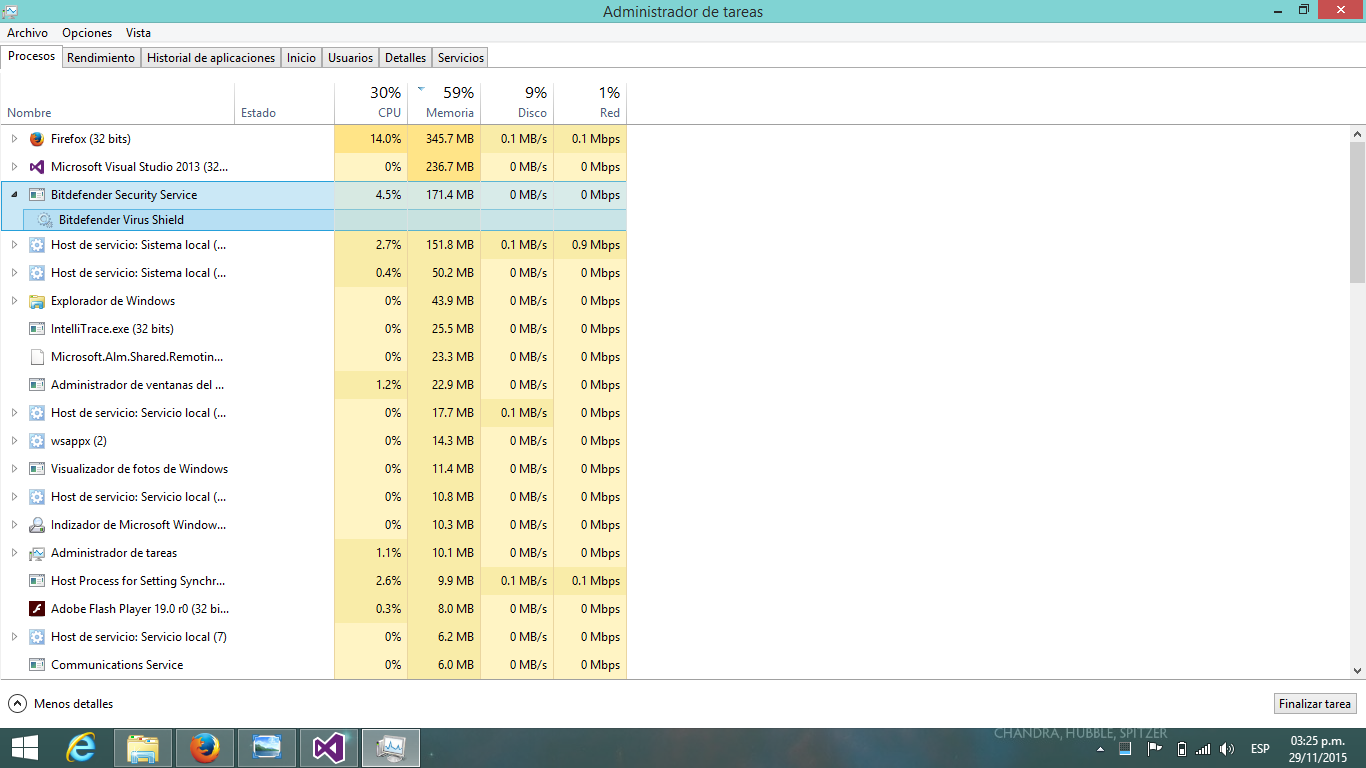
Task: Click the wsappx process gear icon
Action: (x=37, y=441)
